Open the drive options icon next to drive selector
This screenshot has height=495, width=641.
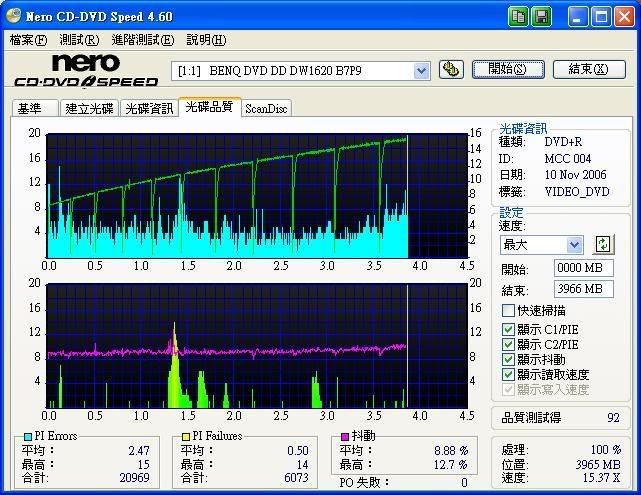[x=451, y=69]
